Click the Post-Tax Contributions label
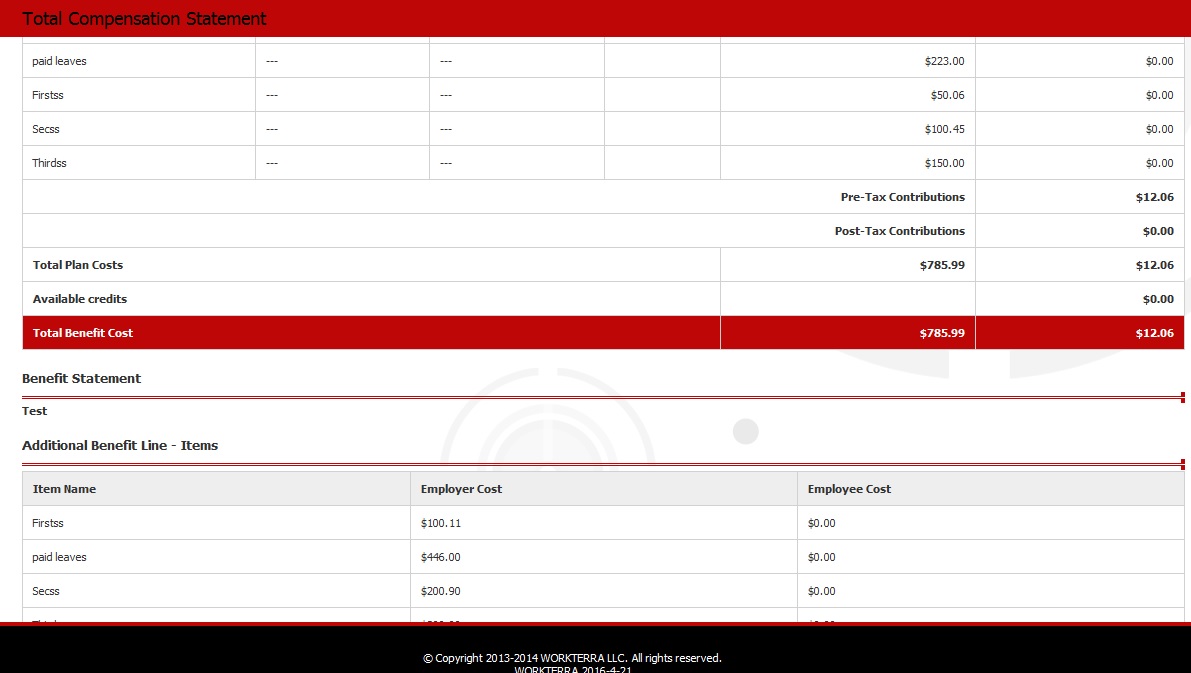1191x673 pixels. (899, 231)
